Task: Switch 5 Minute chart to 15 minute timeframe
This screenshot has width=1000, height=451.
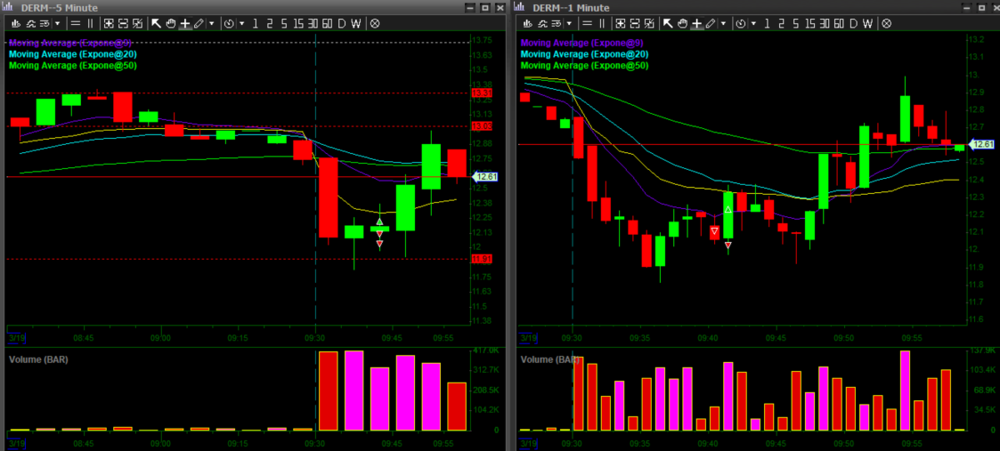Action: click(x=298, y=22)
